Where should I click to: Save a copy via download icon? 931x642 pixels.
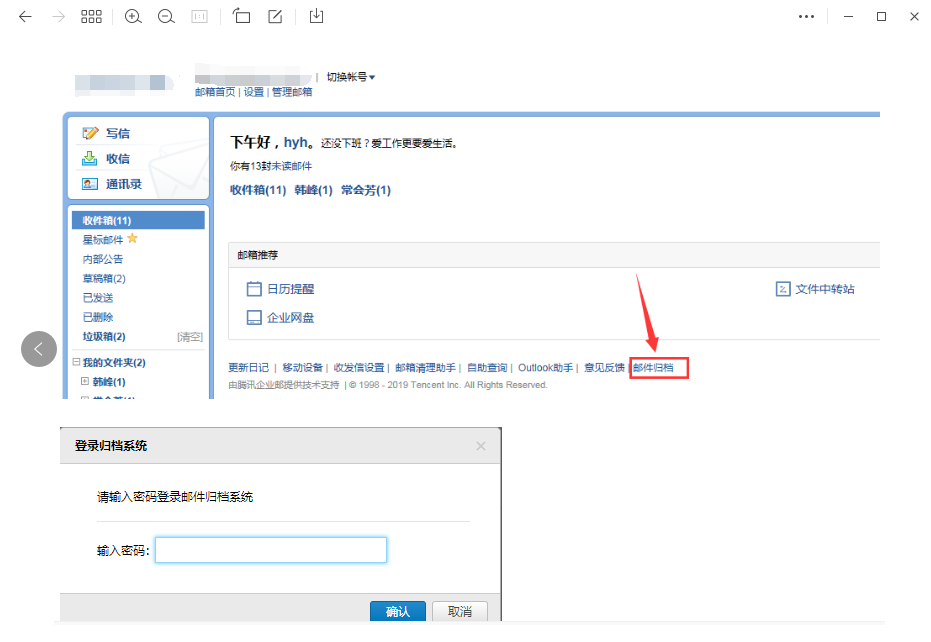[316, 16]
